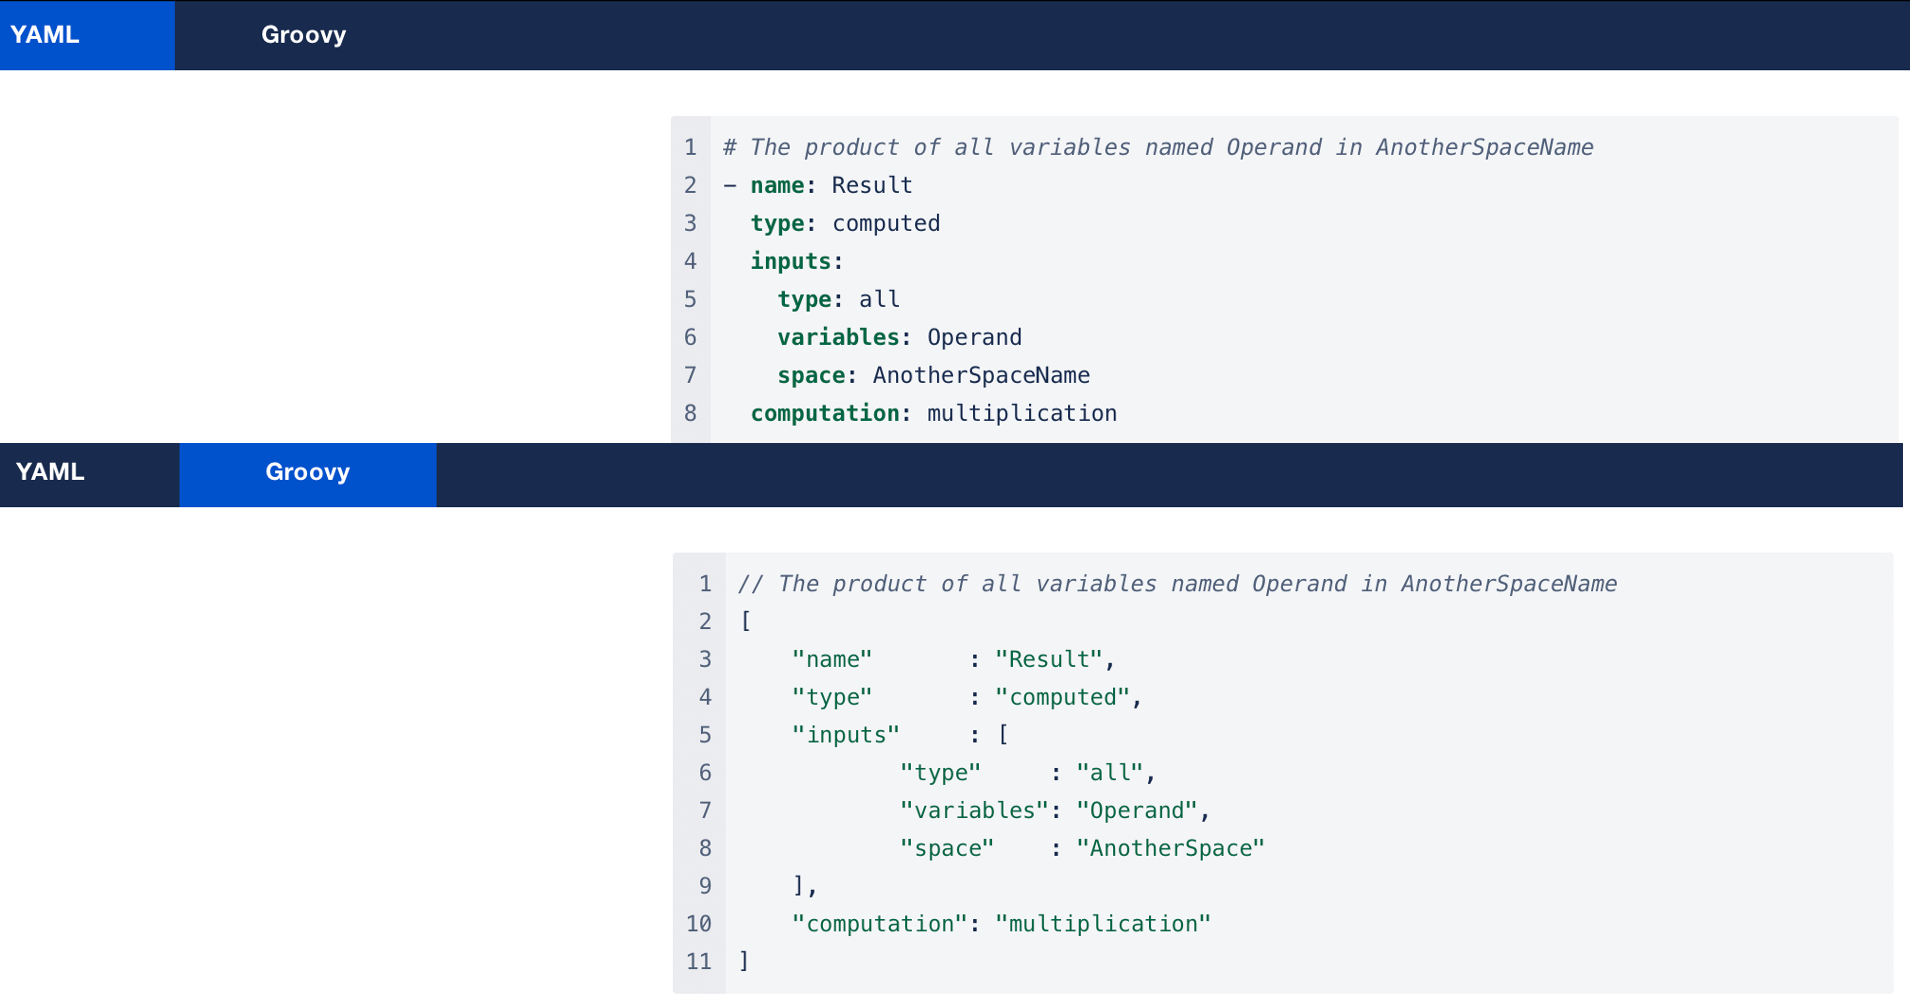Switch to Groovy in the upper tab bar
Screen dimensions: 1910x1006
(303, 35)
